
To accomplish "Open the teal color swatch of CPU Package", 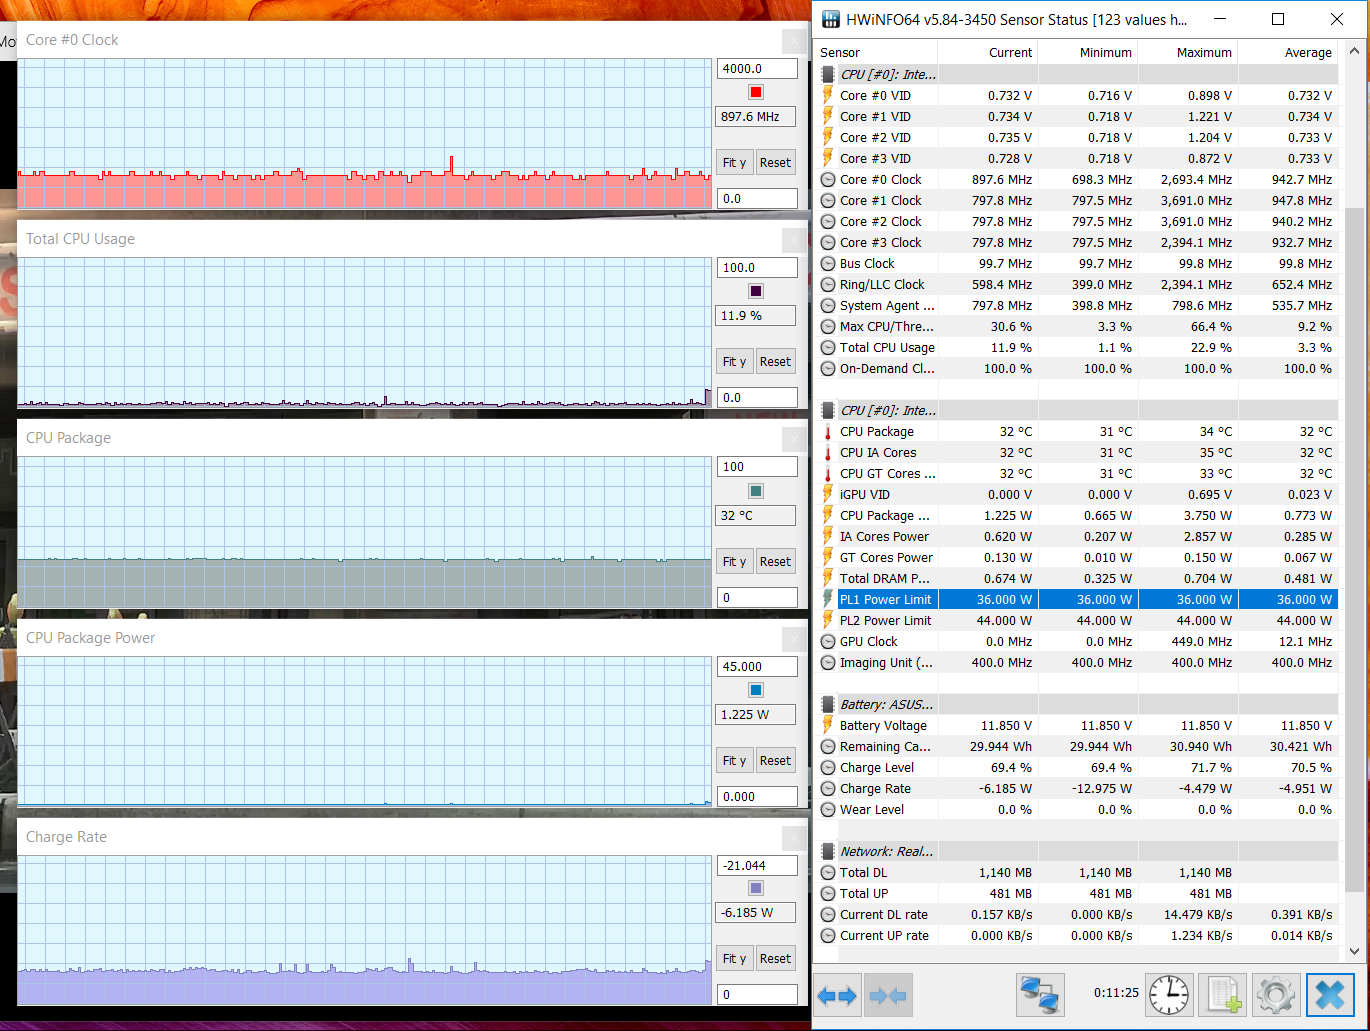I will pyautogui.click(x=756, y=491).
